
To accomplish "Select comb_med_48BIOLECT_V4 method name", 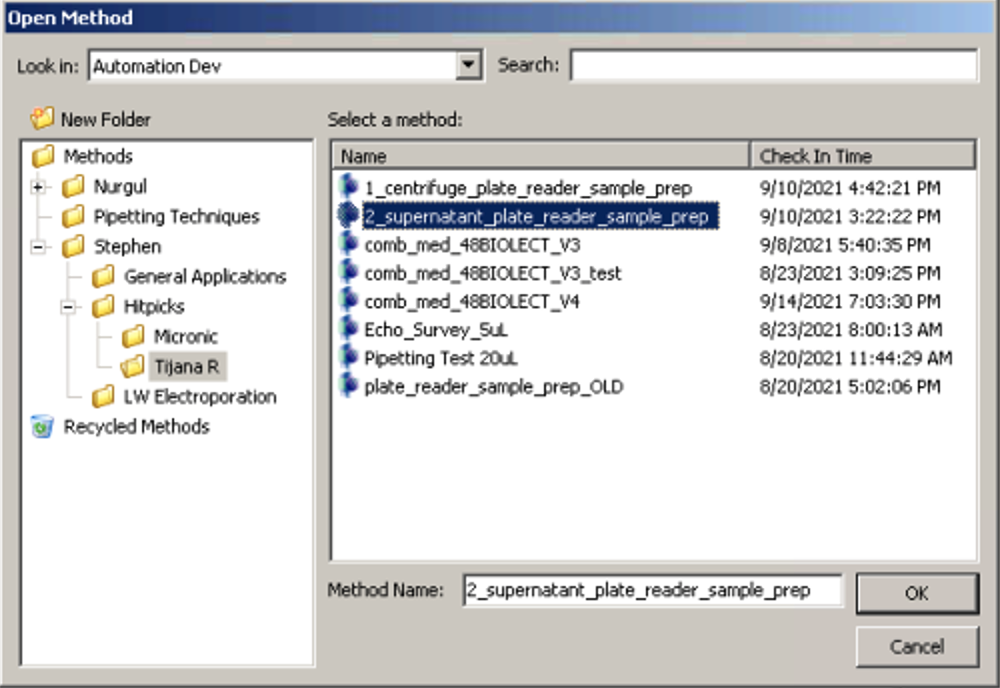I will click(x=472, y=301).
